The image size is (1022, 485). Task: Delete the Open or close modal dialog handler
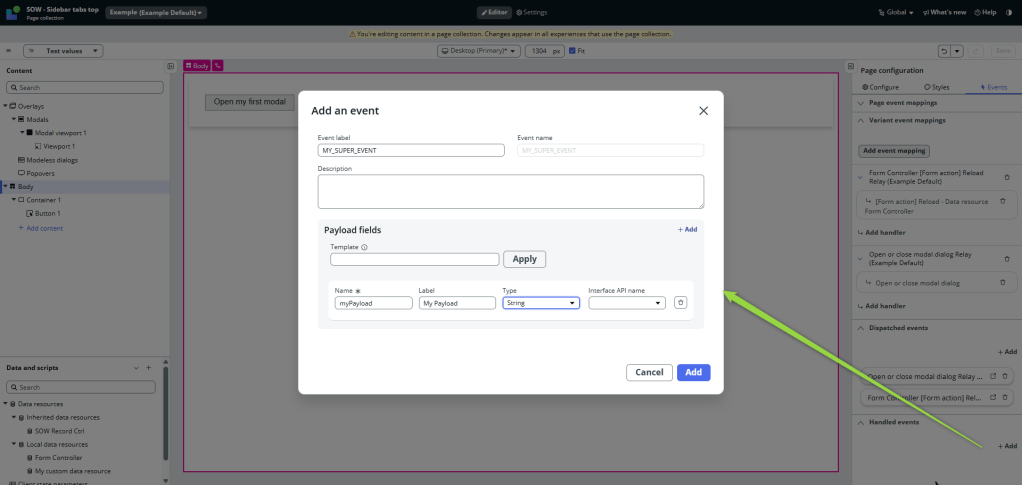(x=1002, y=283)
